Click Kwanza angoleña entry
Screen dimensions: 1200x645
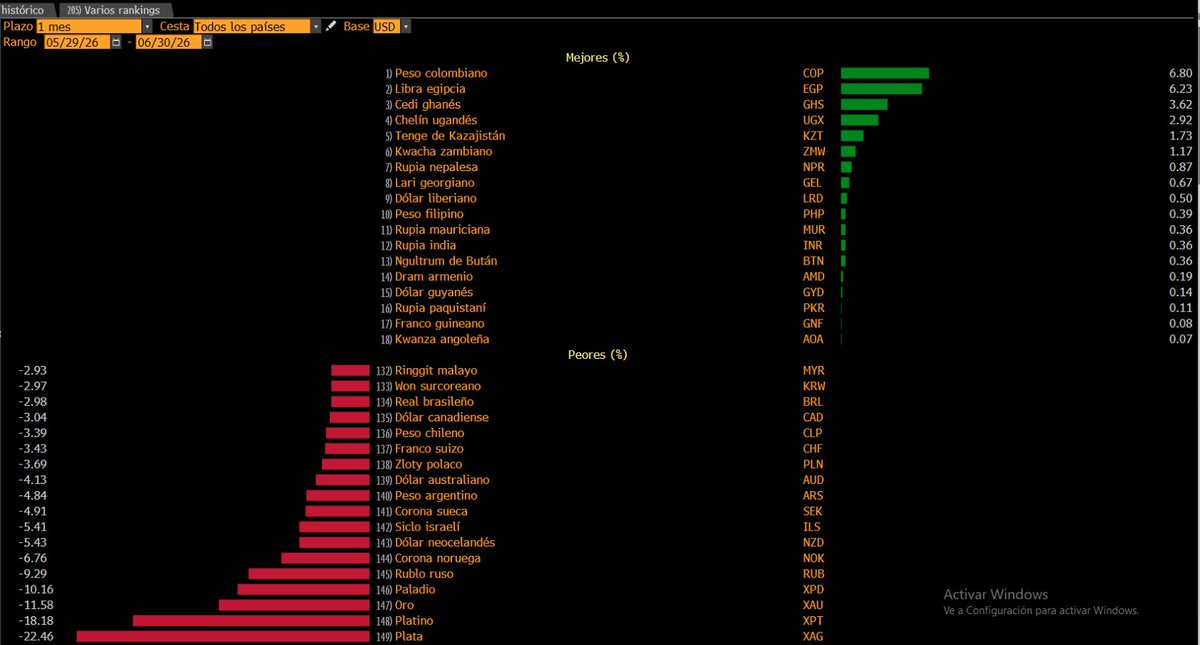tap(442, 339)
